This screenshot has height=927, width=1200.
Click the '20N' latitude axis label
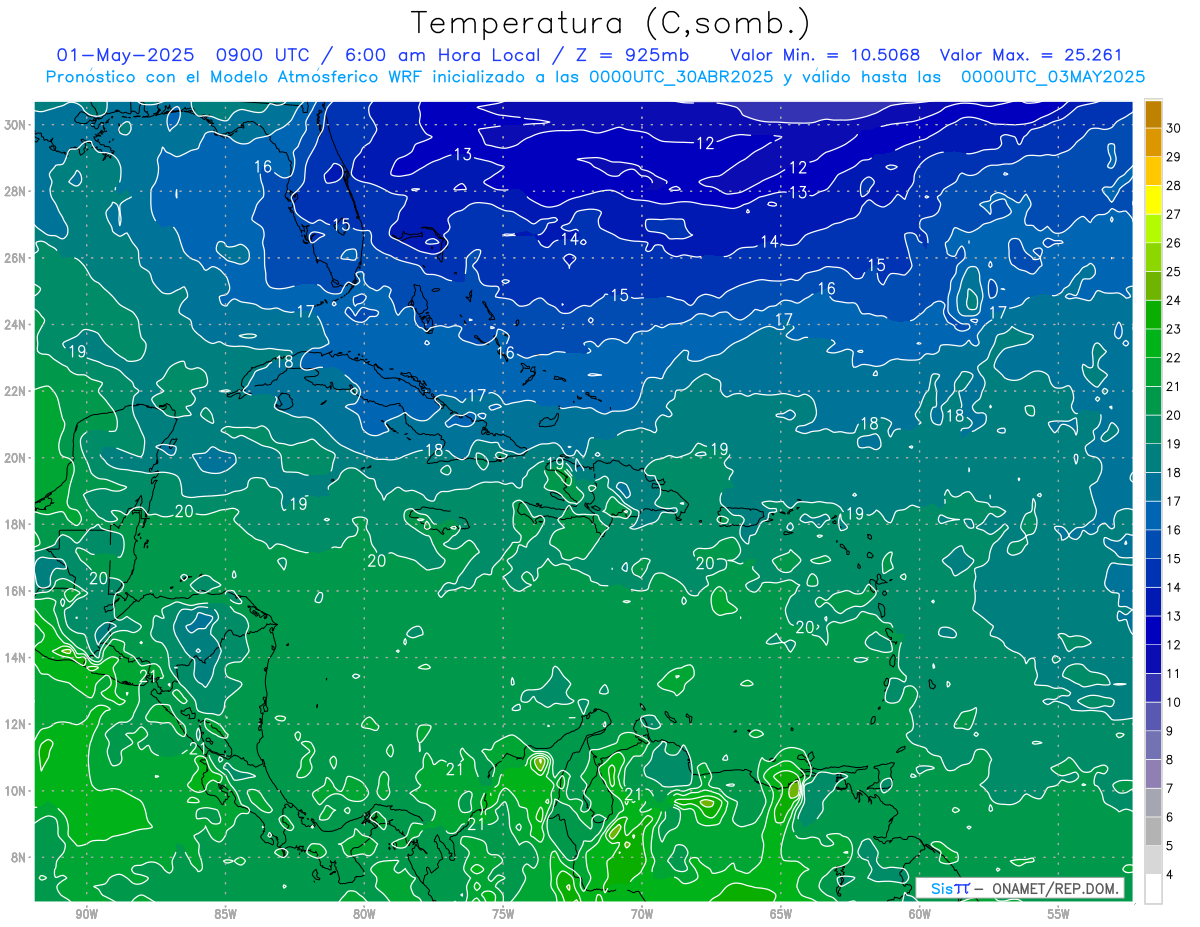(x=15, y=457)
